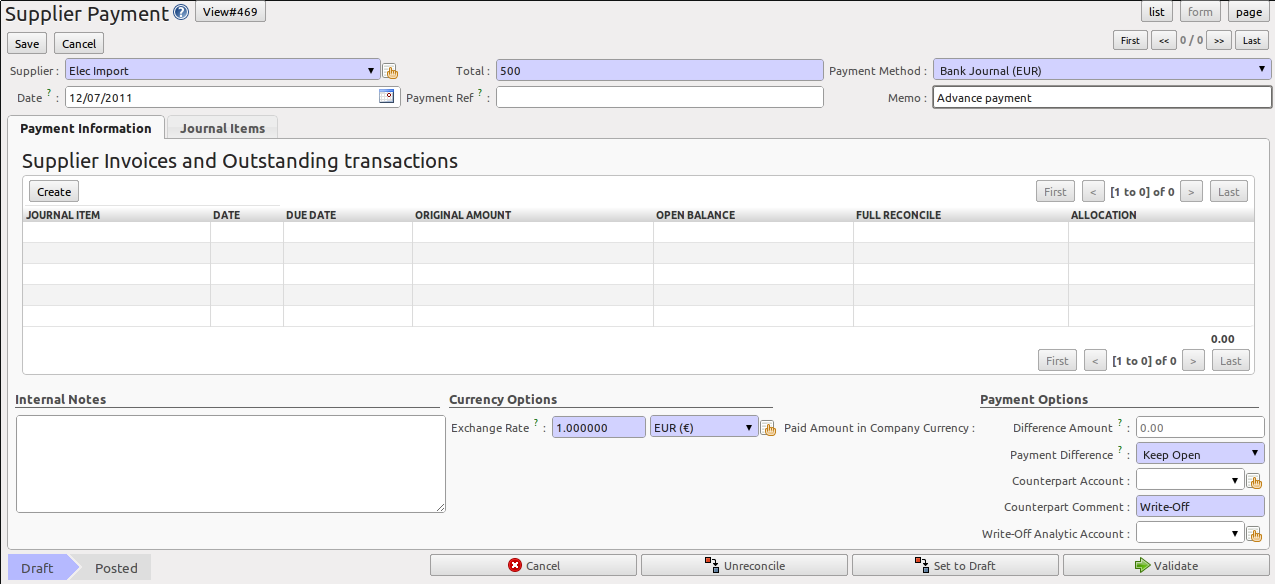The height and width of the screenshot is (584, 1275).
Task: Open Counterpart Account record icon
Action: click(1254, 481)
